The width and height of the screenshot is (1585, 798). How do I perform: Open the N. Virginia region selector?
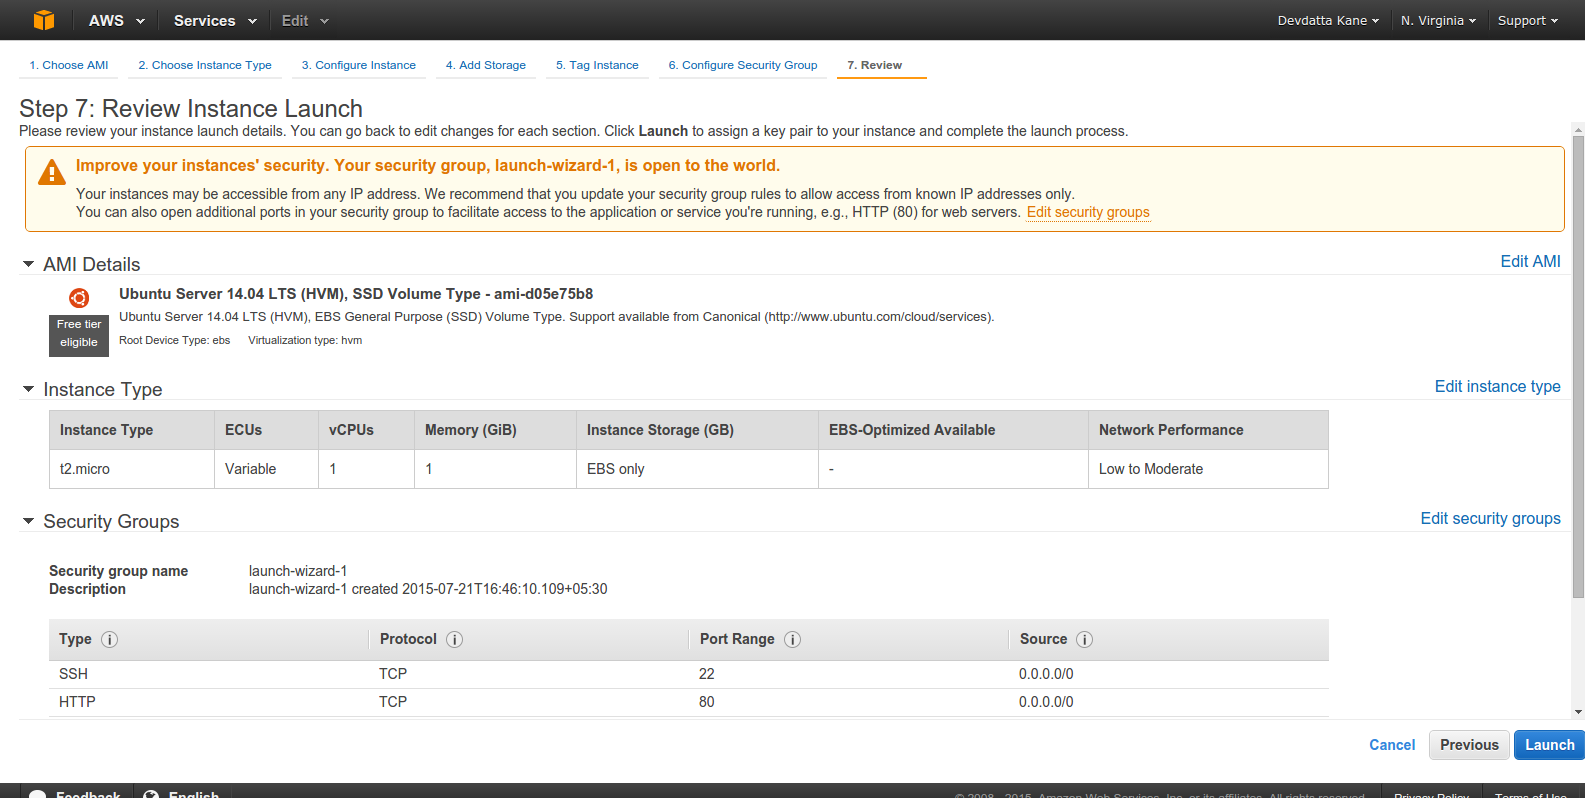point(1438,20)
